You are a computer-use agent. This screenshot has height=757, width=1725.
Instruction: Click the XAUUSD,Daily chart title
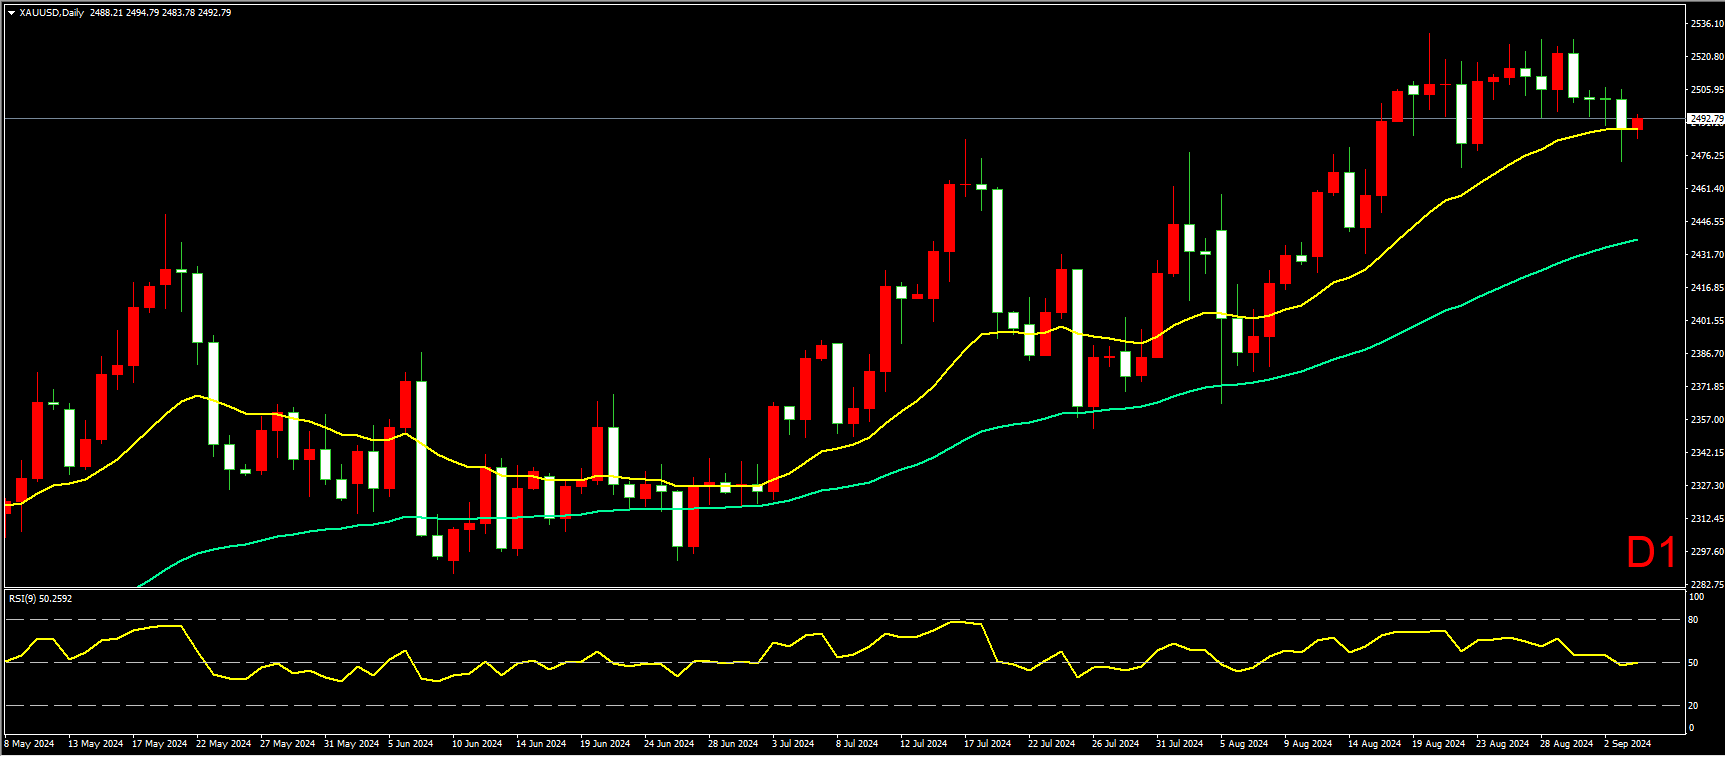[51, 13]
